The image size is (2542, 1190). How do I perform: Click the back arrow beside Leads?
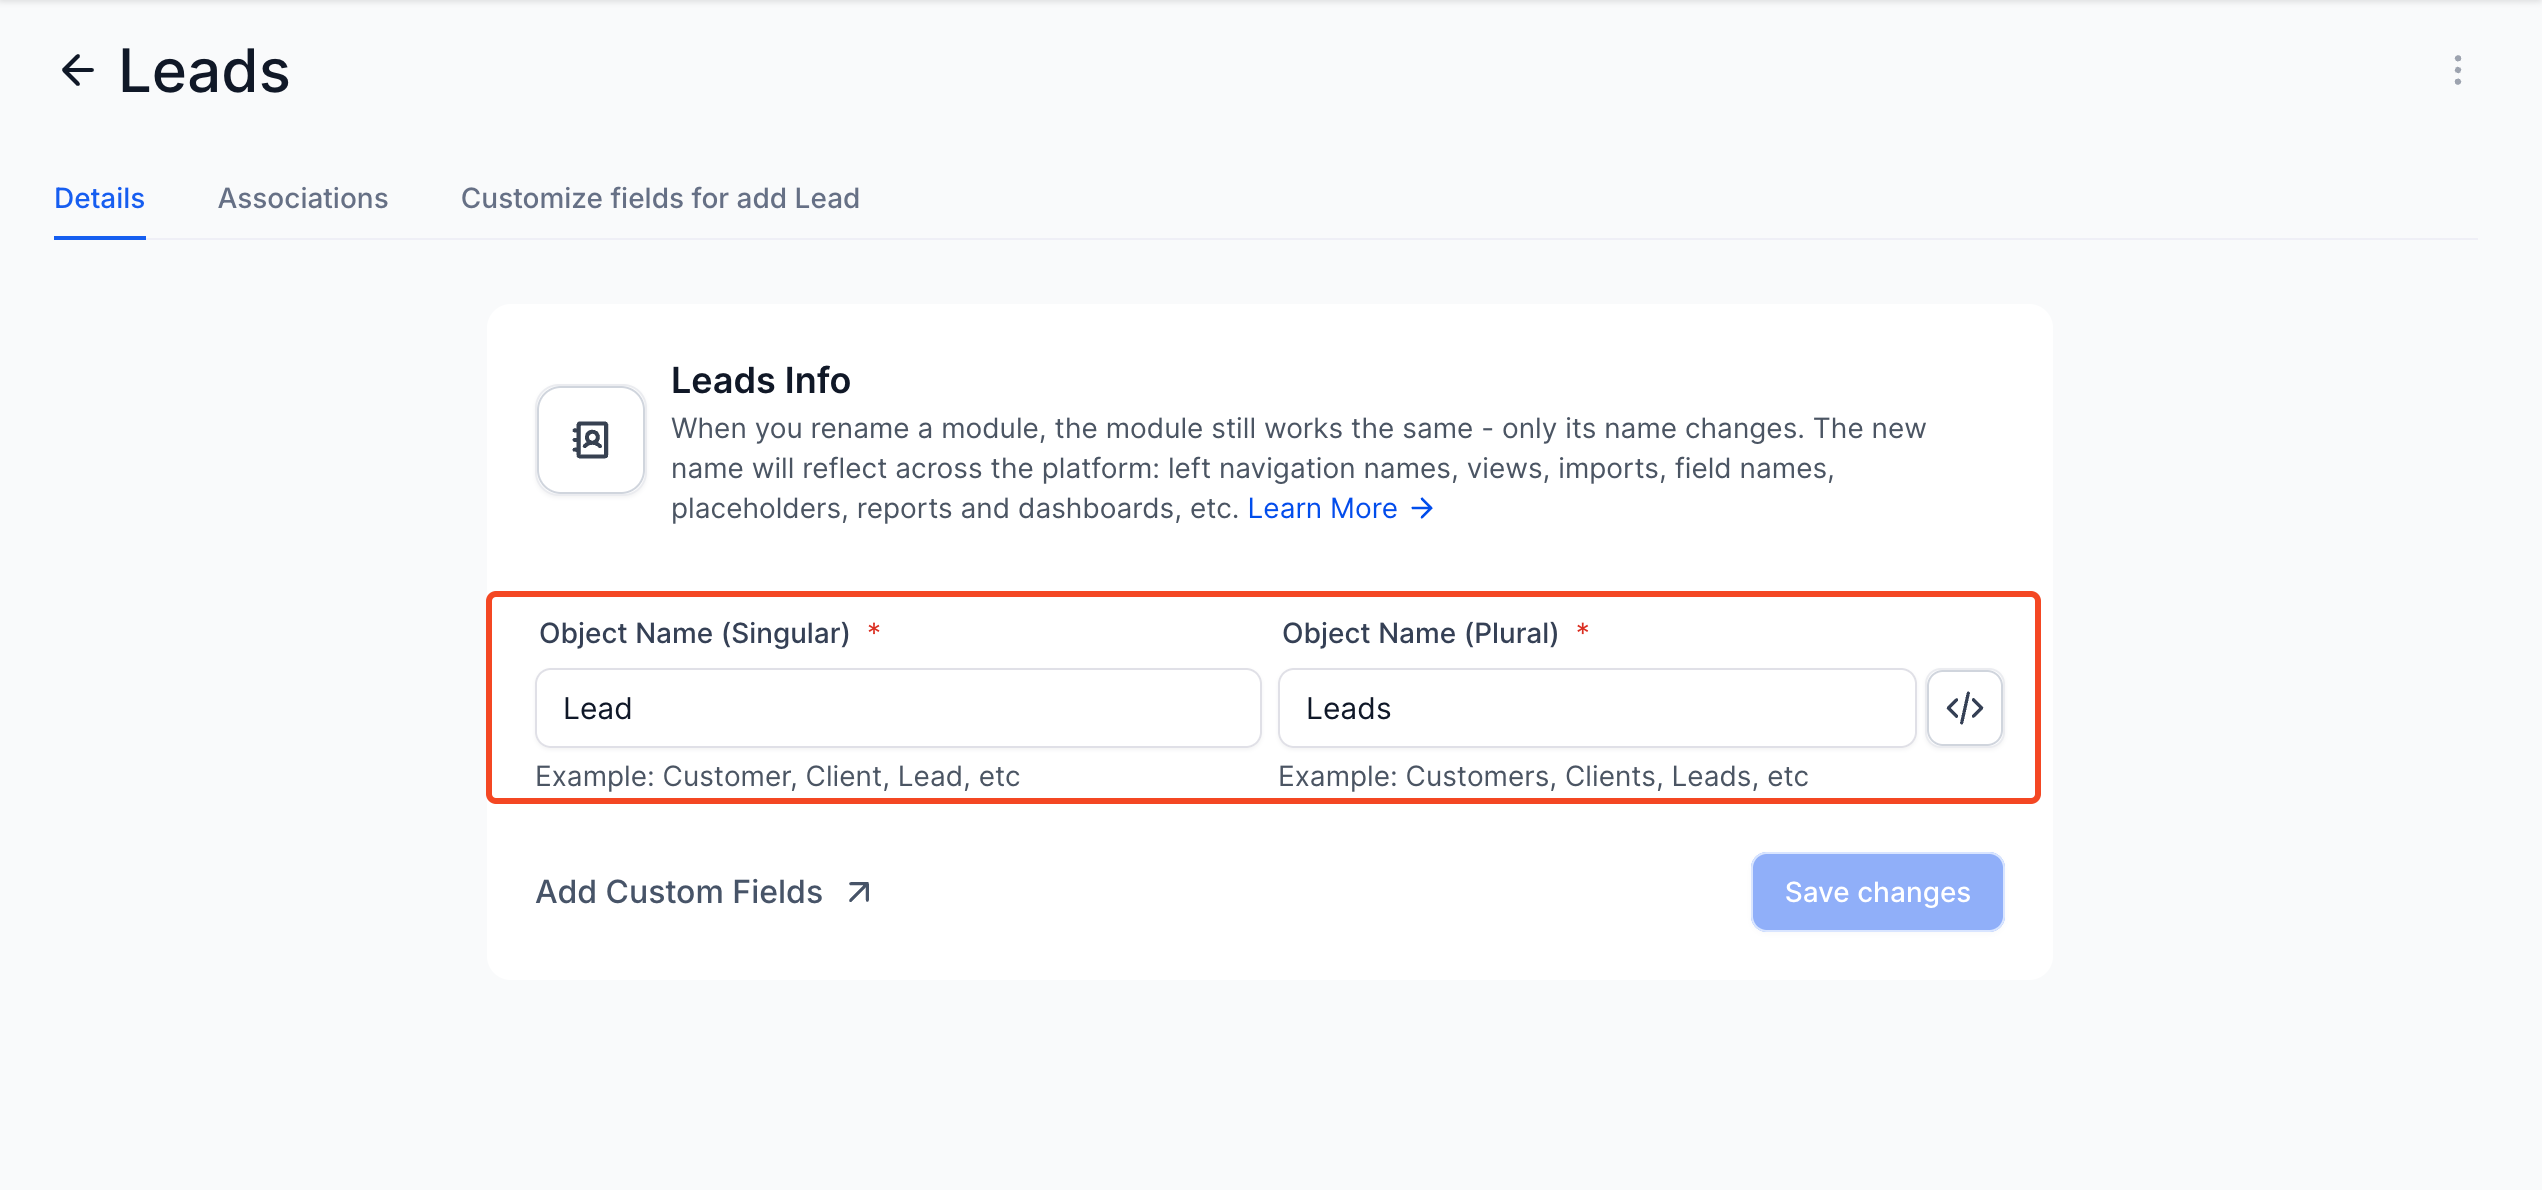(77, 71)
